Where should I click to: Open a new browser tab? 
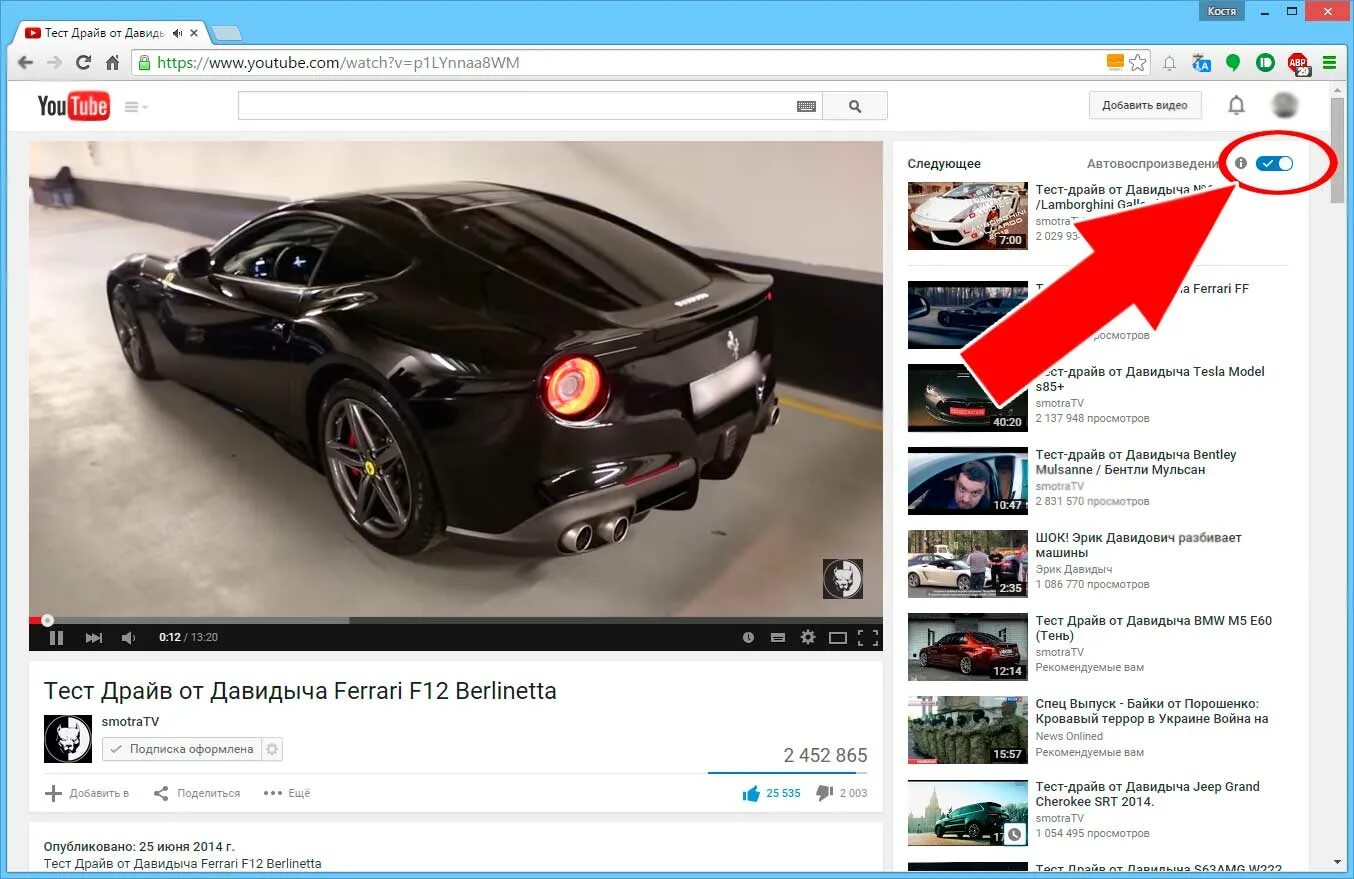point(227,34)
